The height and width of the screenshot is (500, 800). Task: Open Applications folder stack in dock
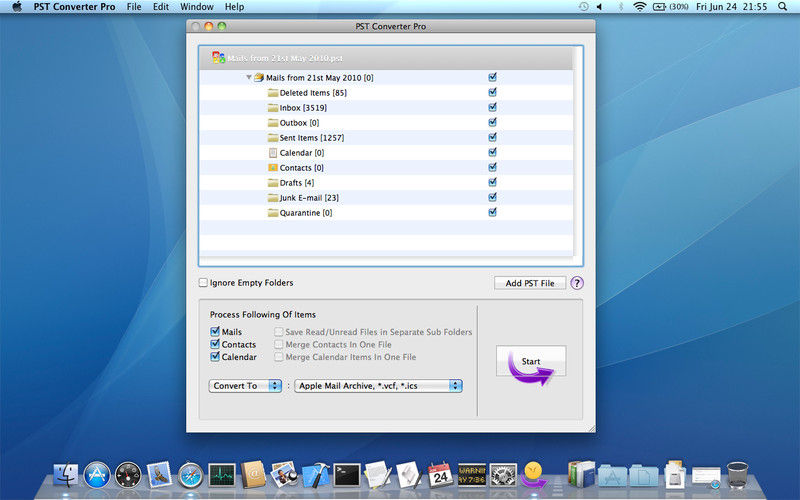[x=613, y=475]
